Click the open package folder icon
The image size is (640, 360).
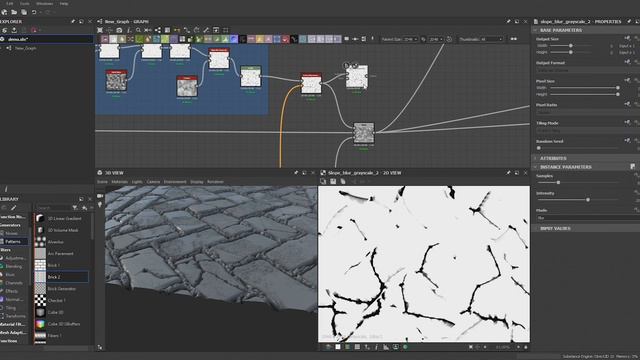tap(14, 12)
